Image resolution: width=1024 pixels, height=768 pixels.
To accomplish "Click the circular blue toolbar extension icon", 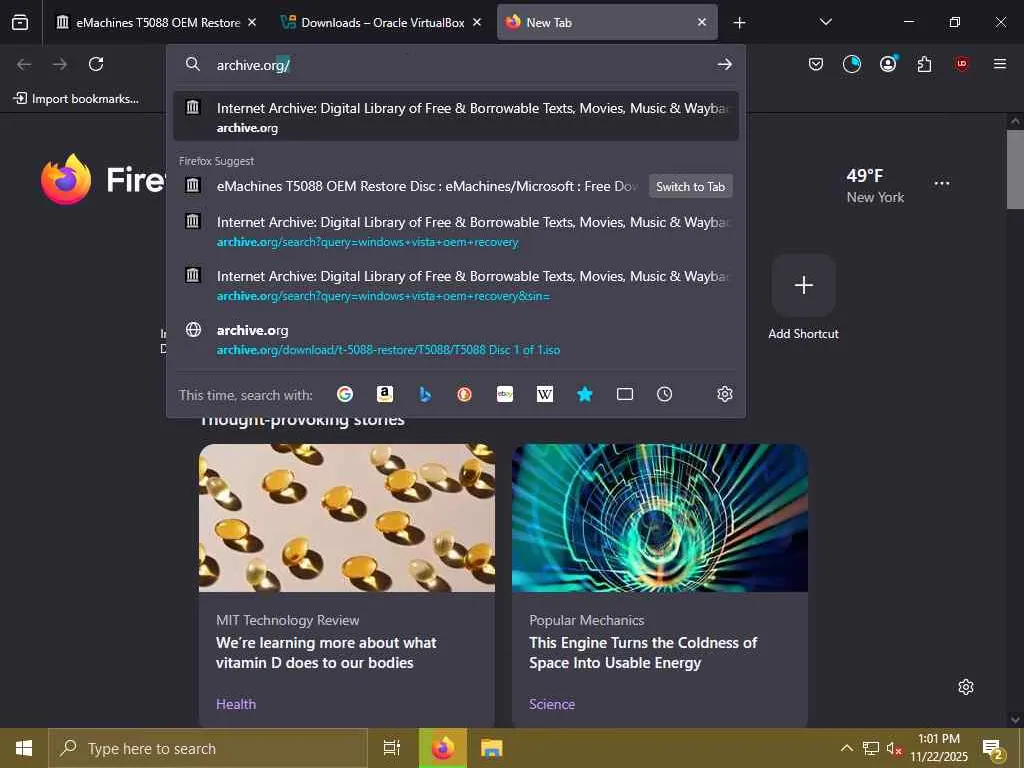I will (x=852, y=64).
